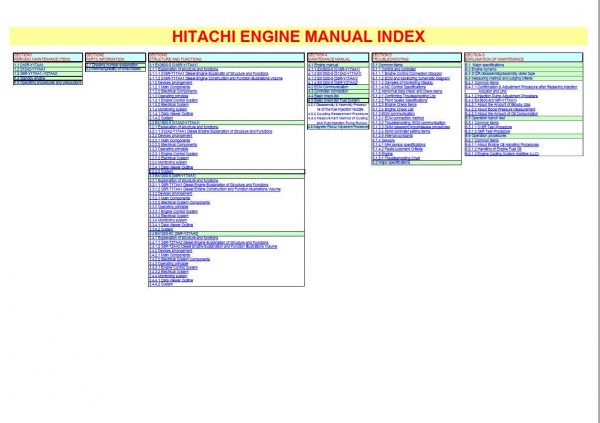Viewport: 600px width, 423px height.
Task: Open ECM controller setting items link
Action: tap(401, 131)
